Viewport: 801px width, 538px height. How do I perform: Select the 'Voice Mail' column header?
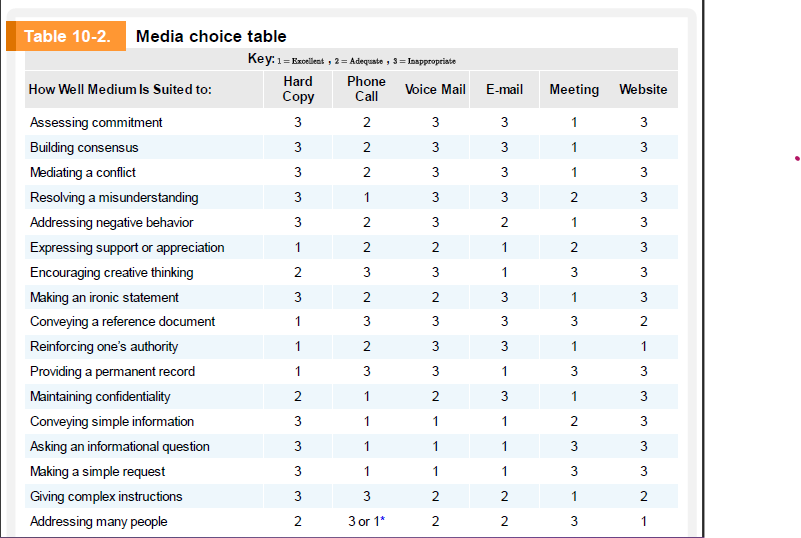click(x=435, y=89)
